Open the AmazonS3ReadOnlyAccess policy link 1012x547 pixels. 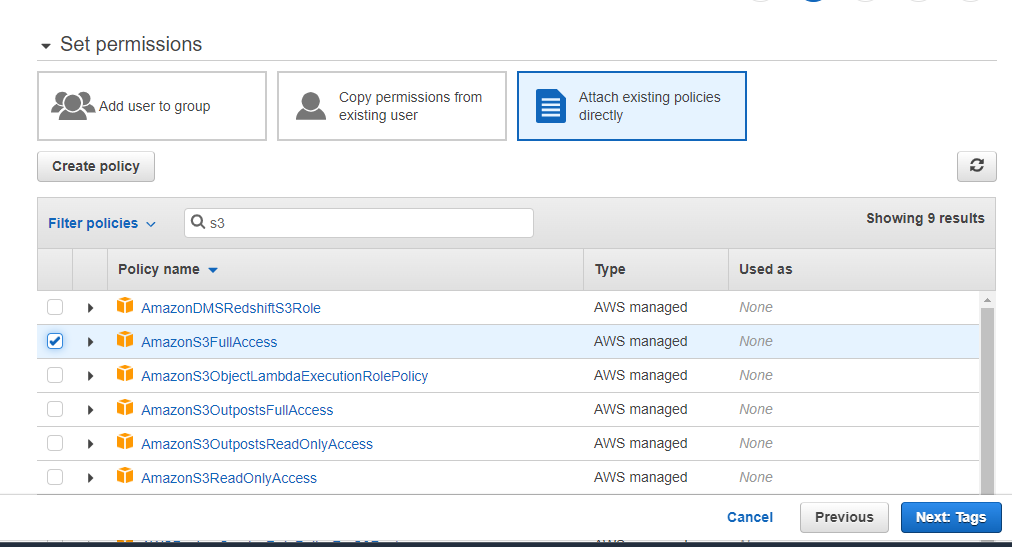[229, 478]
